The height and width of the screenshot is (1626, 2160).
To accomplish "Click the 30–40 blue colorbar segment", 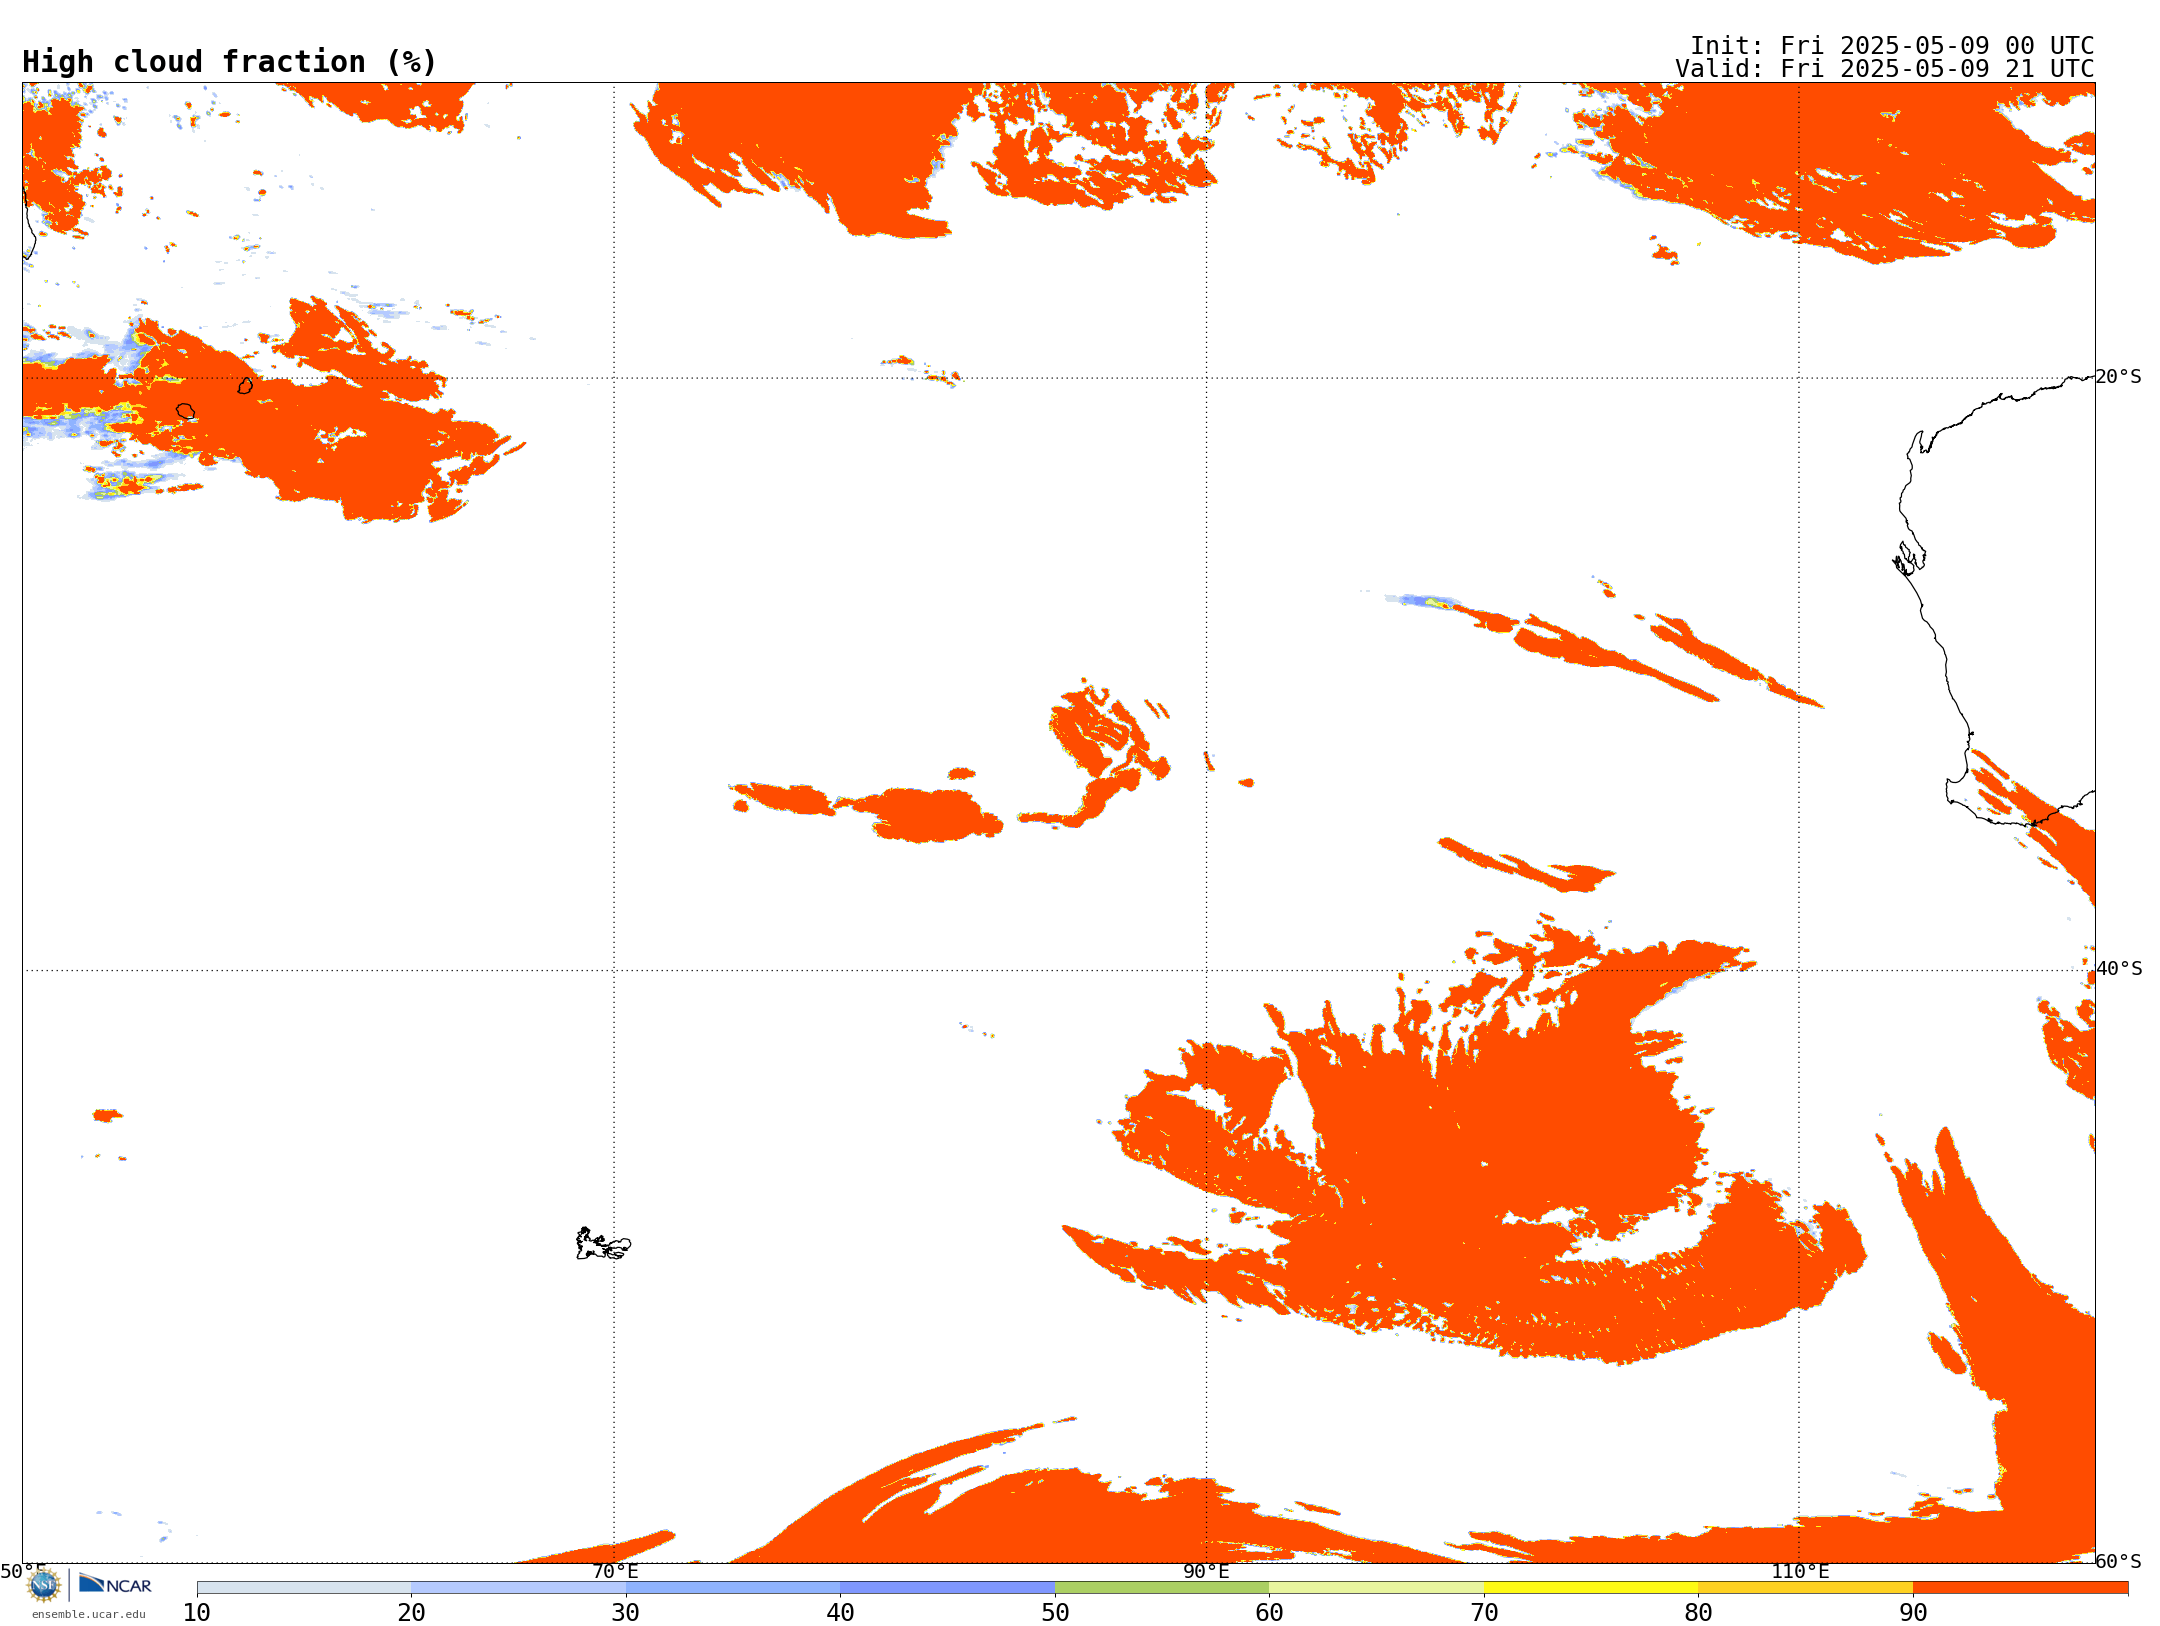I will [733, 1588].
